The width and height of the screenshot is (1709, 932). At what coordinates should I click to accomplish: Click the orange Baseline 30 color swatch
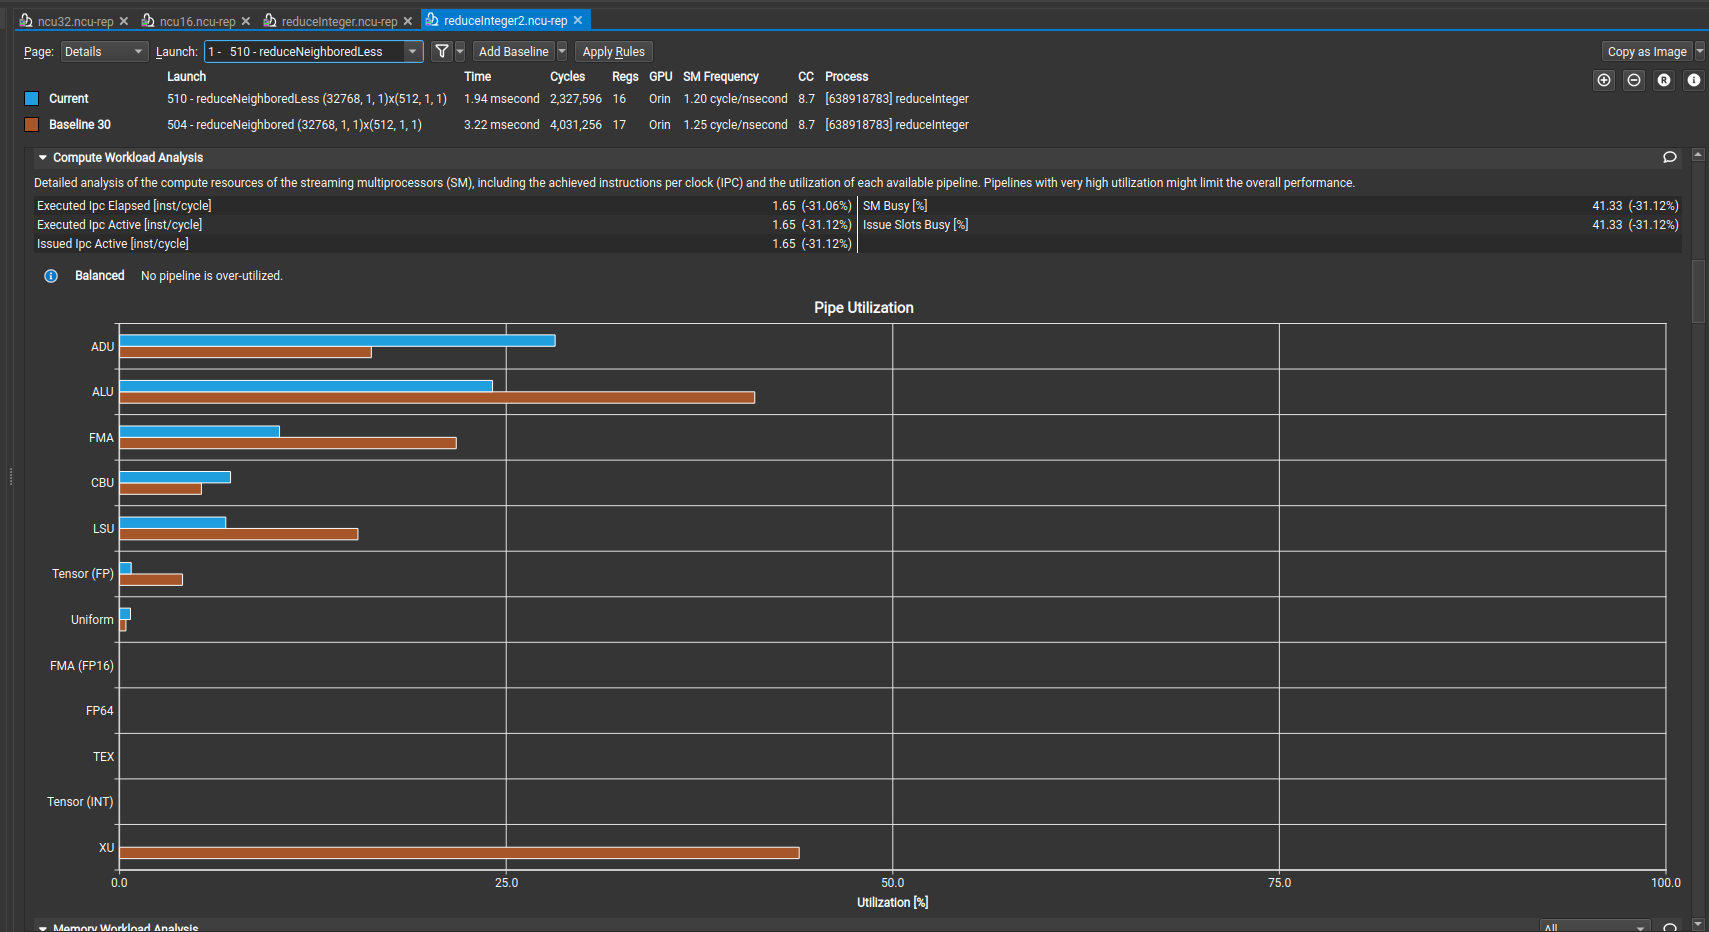tap(31, 124)
